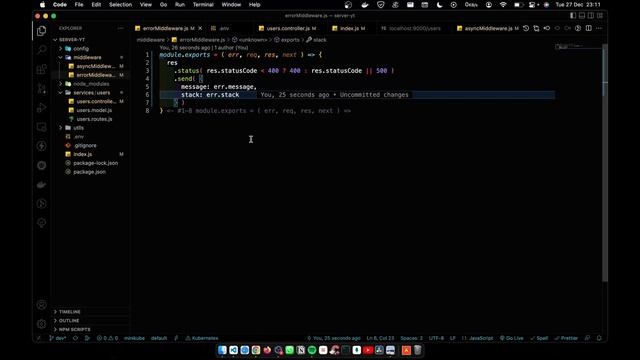
Task: Open the Source Control view
Action: click(41, 88)
